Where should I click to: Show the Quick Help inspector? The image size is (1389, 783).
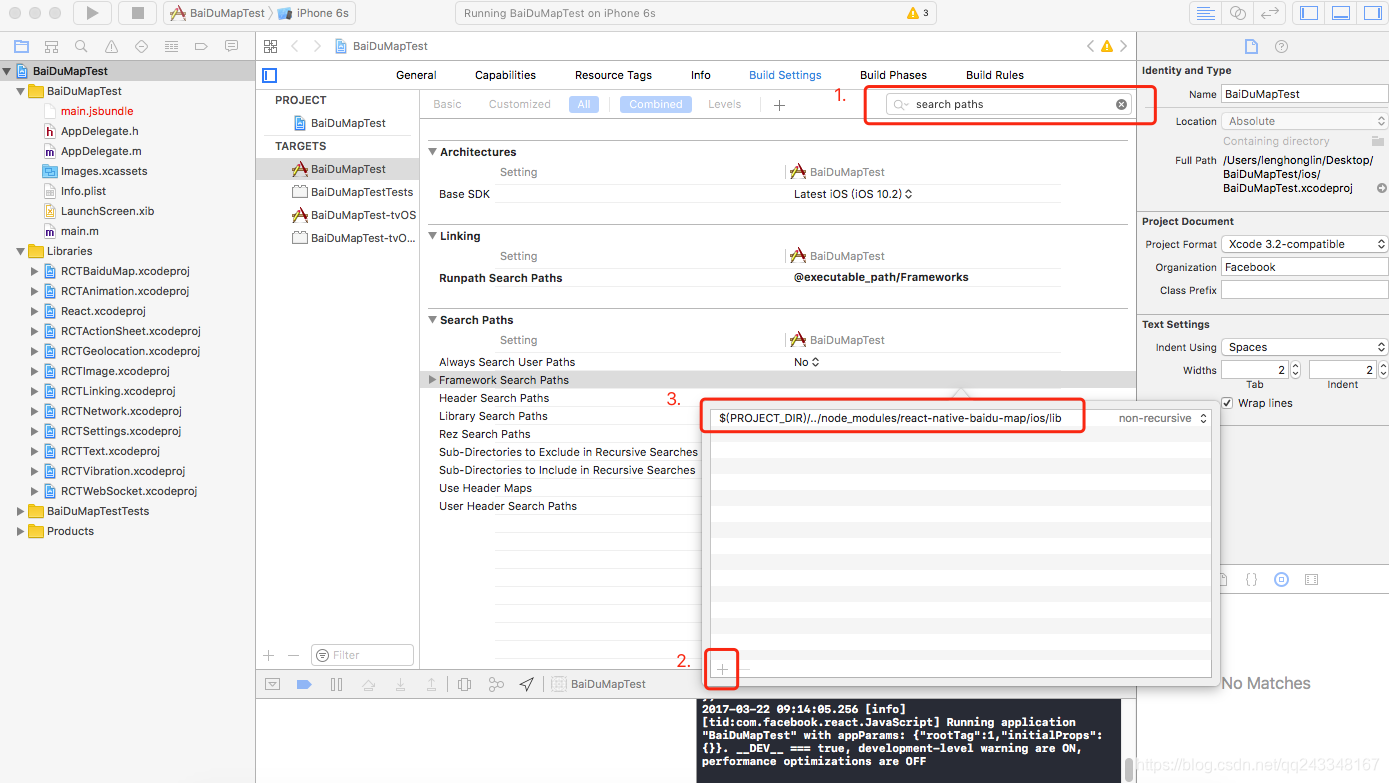(1281, 46)
